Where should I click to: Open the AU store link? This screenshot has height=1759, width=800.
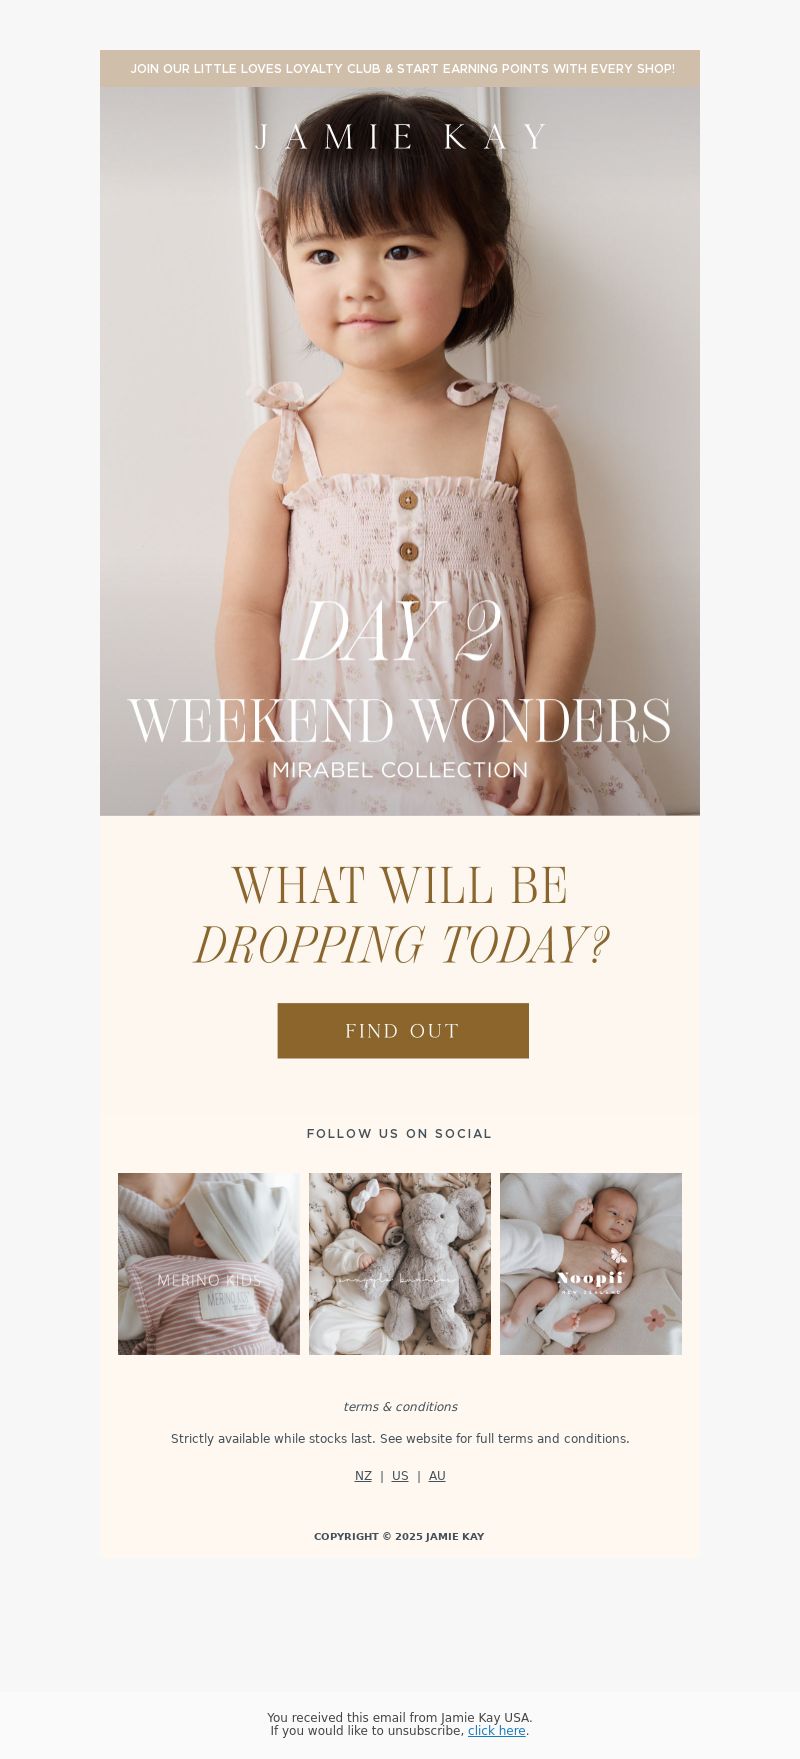437,1476
